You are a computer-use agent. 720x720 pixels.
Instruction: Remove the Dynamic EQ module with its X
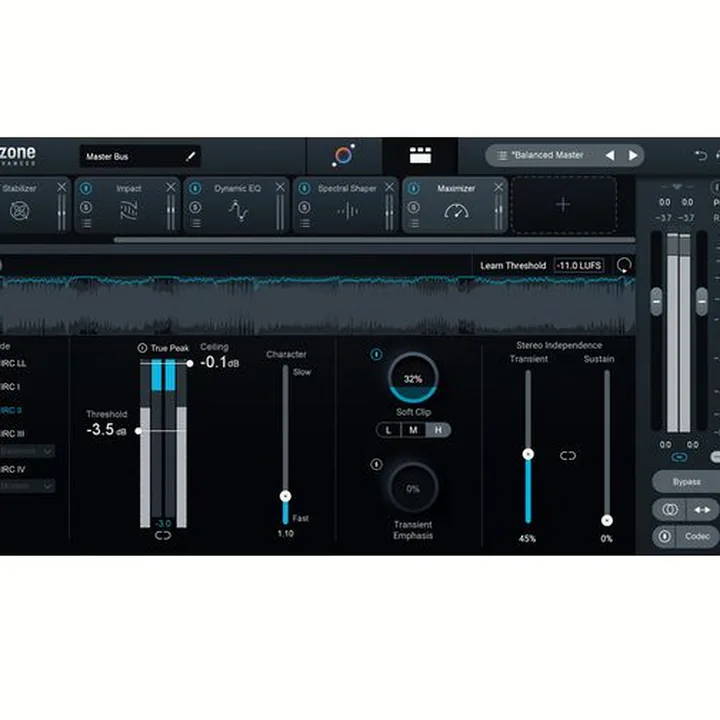pos(280,187)
